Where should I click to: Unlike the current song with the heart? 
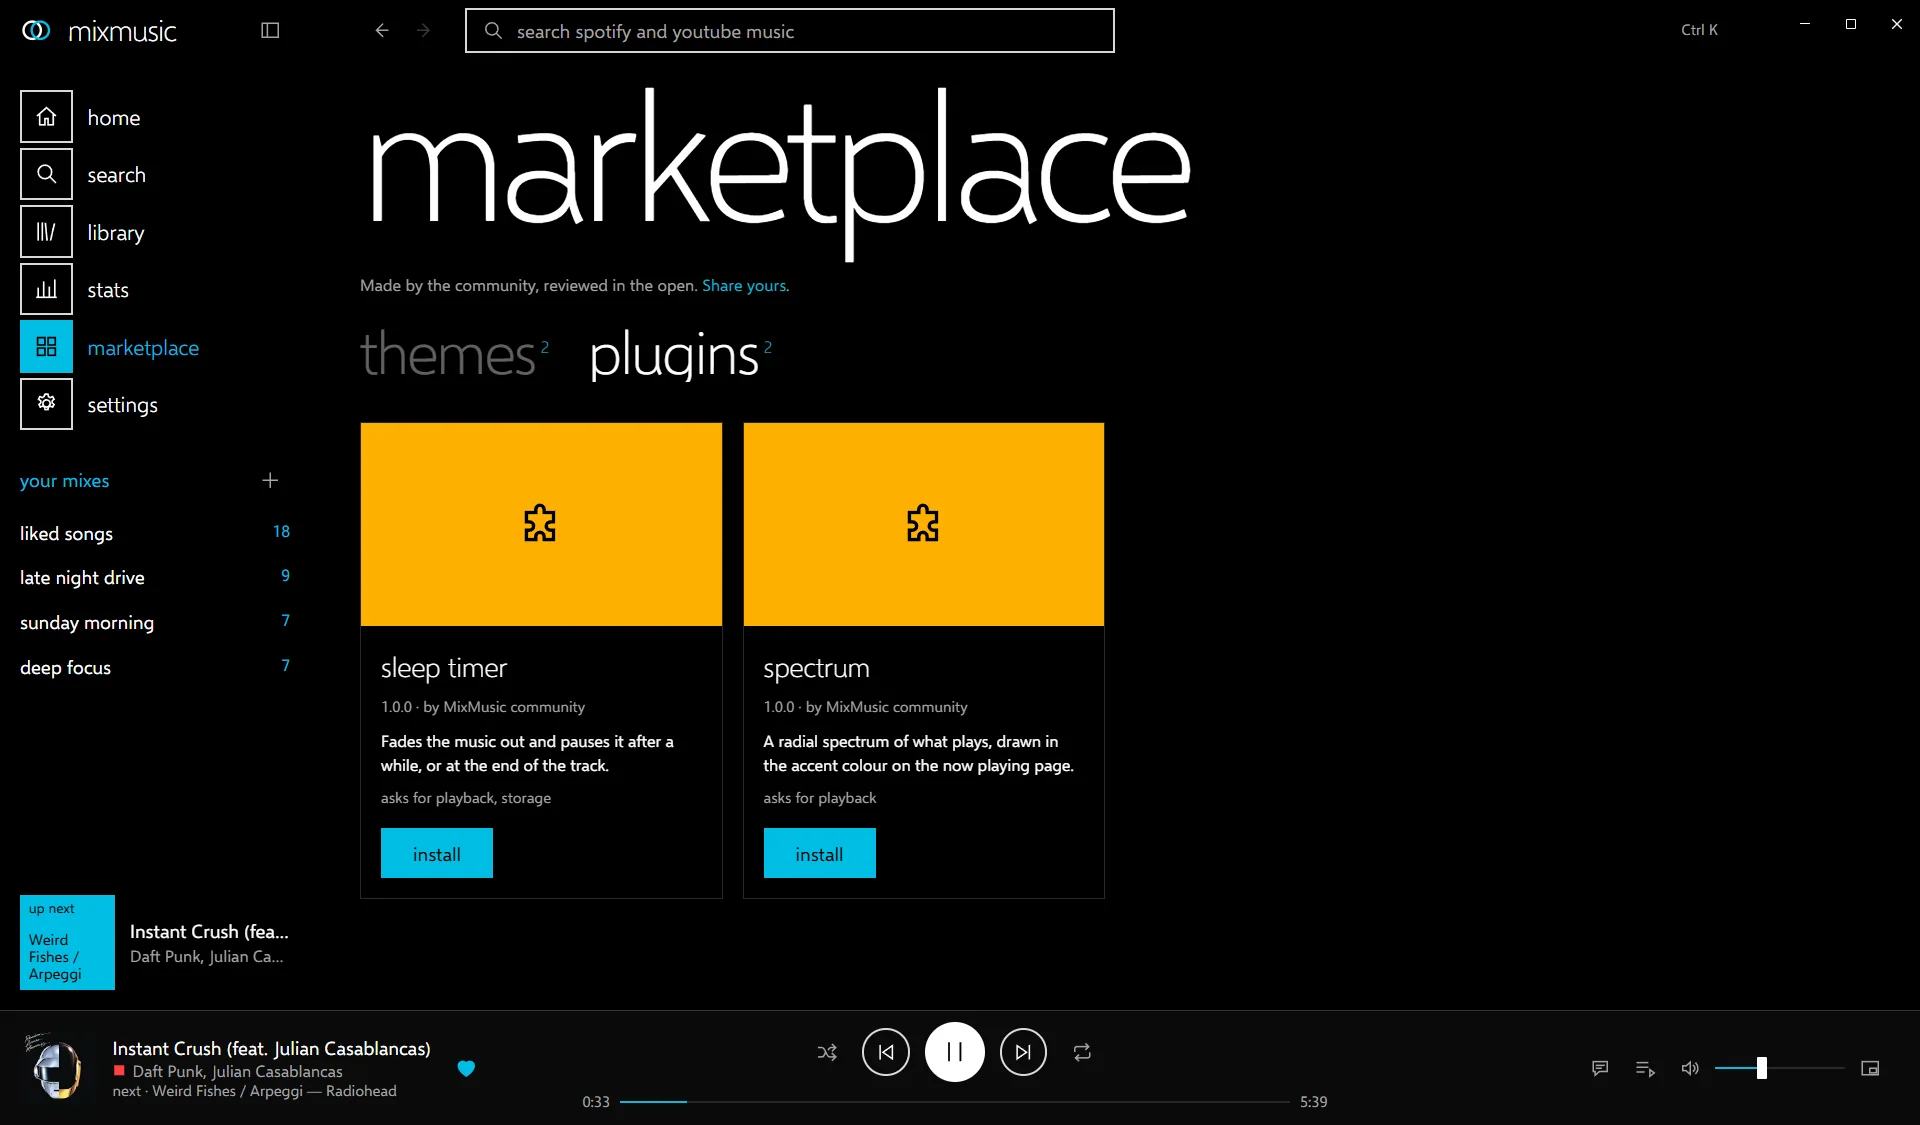(466, 1068)
